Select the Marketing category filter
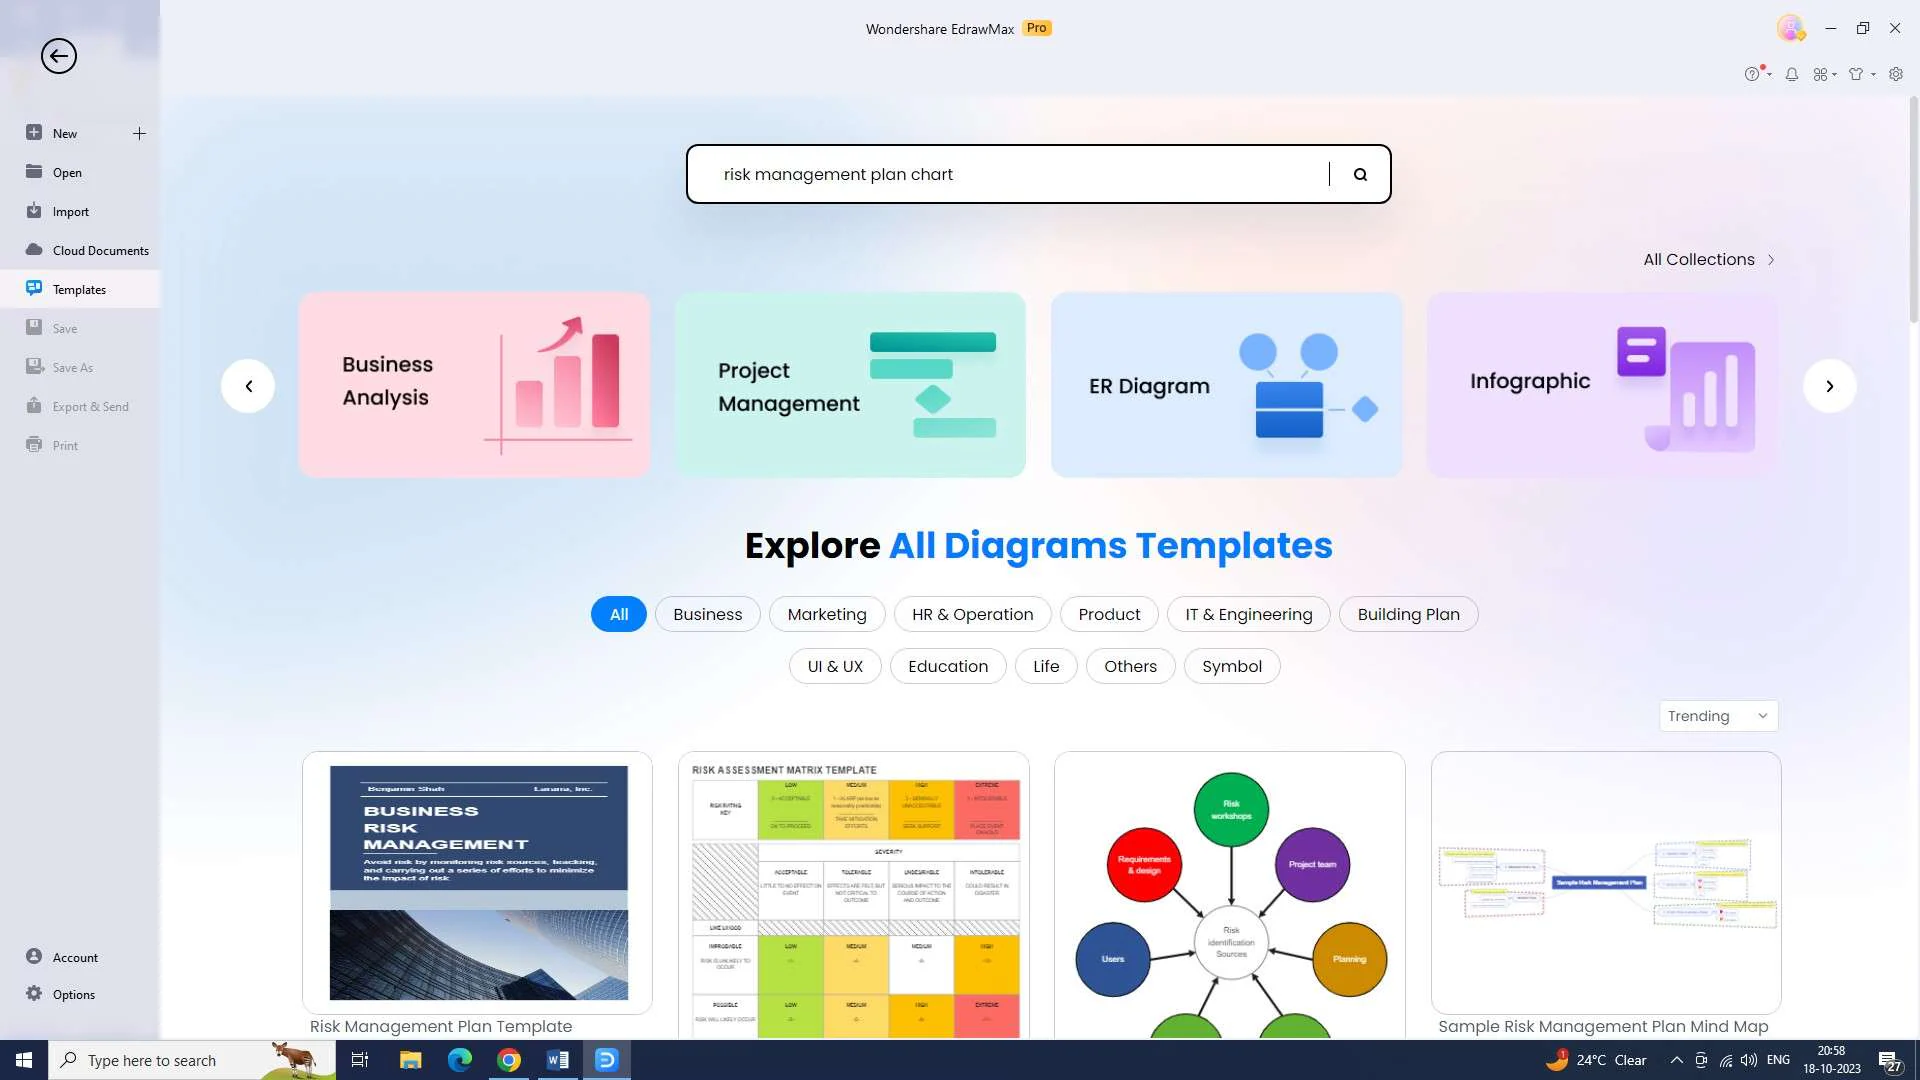1920x1080 pixels. (827, 615)
